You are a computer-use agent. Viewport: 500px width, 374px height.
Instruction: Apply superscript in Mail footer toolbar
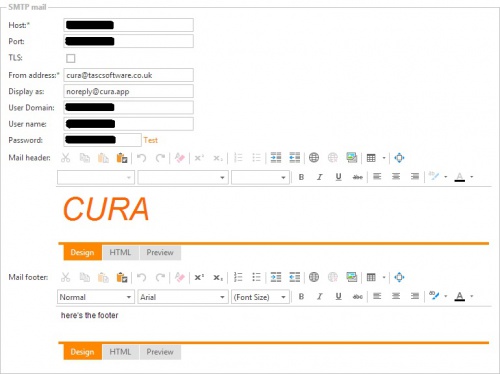point(199,277)
